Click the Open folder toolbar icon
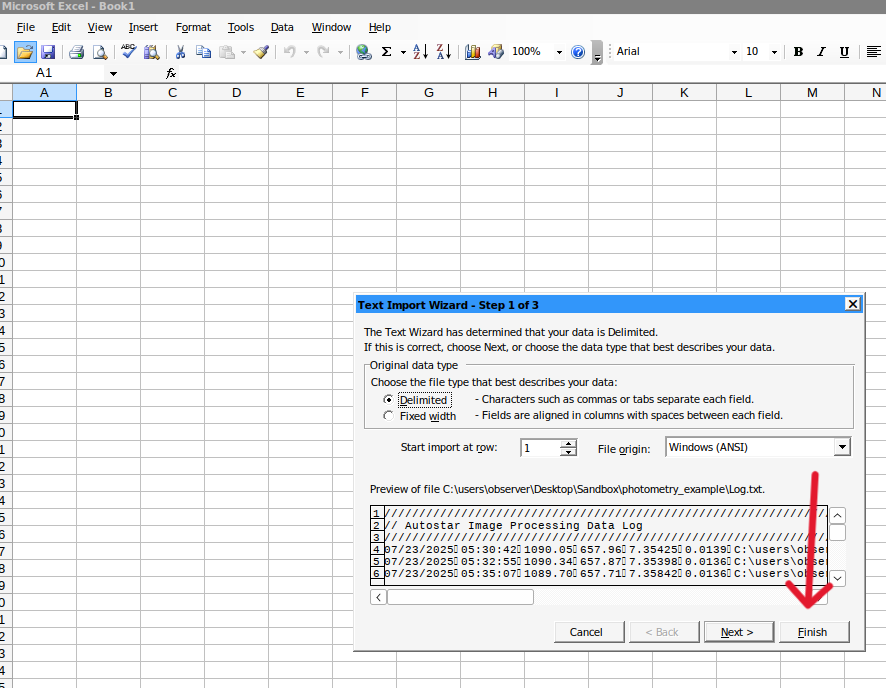This screenshot has height=688, width=886. click(24, 52)
